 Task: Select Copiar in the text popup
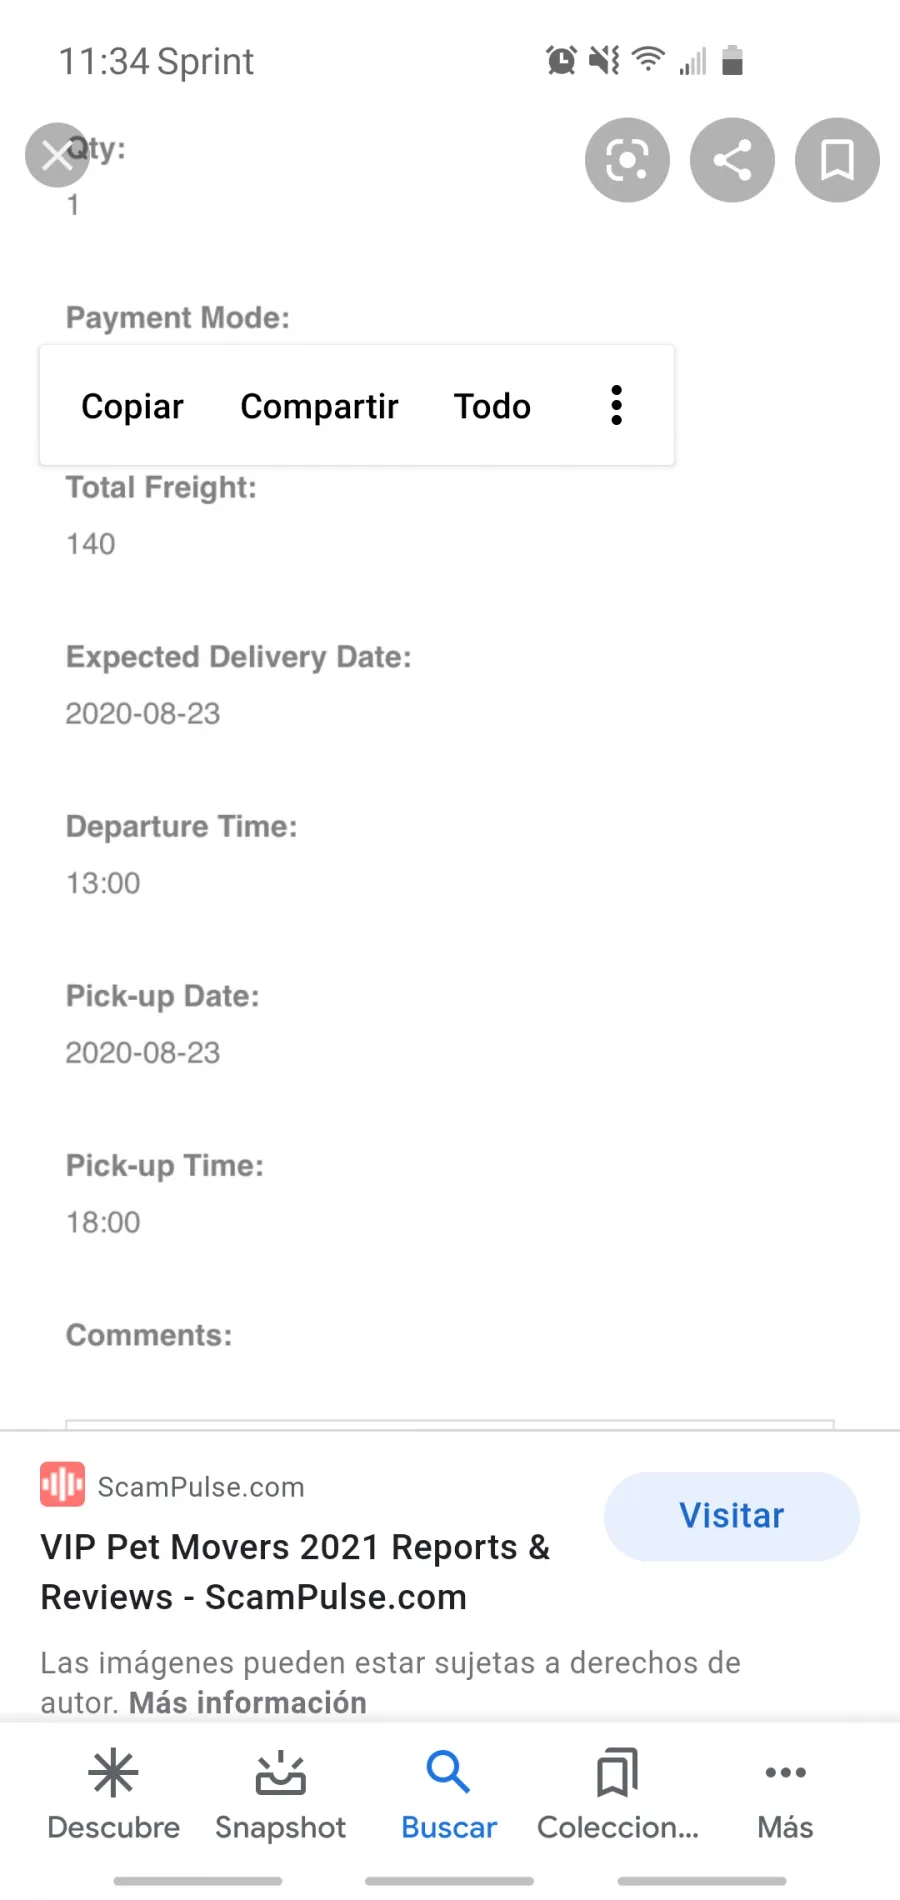point(132,406)
